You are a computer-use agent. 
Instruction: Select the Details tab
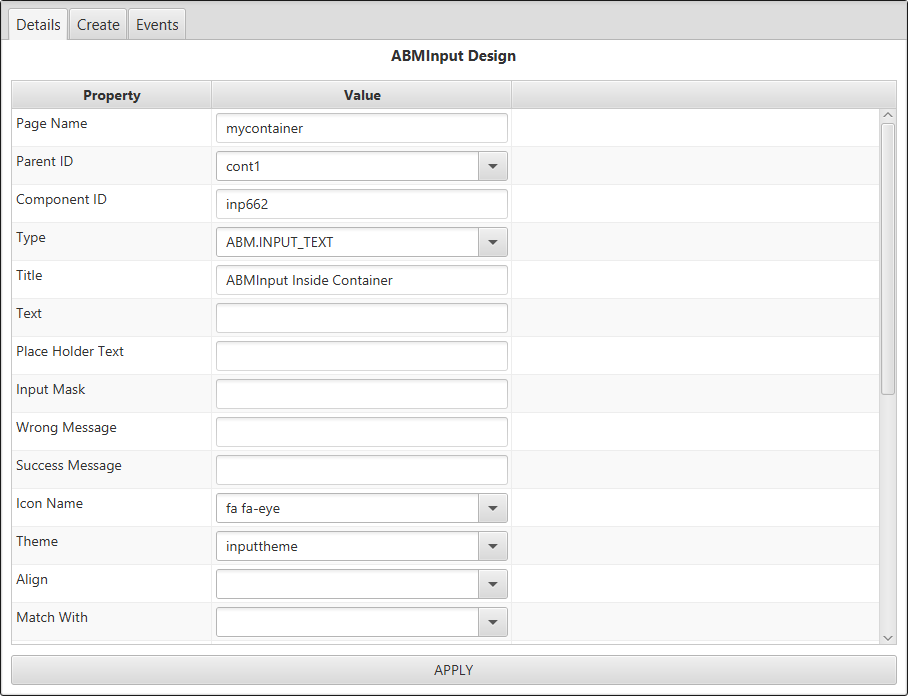[x=38, y=25]
